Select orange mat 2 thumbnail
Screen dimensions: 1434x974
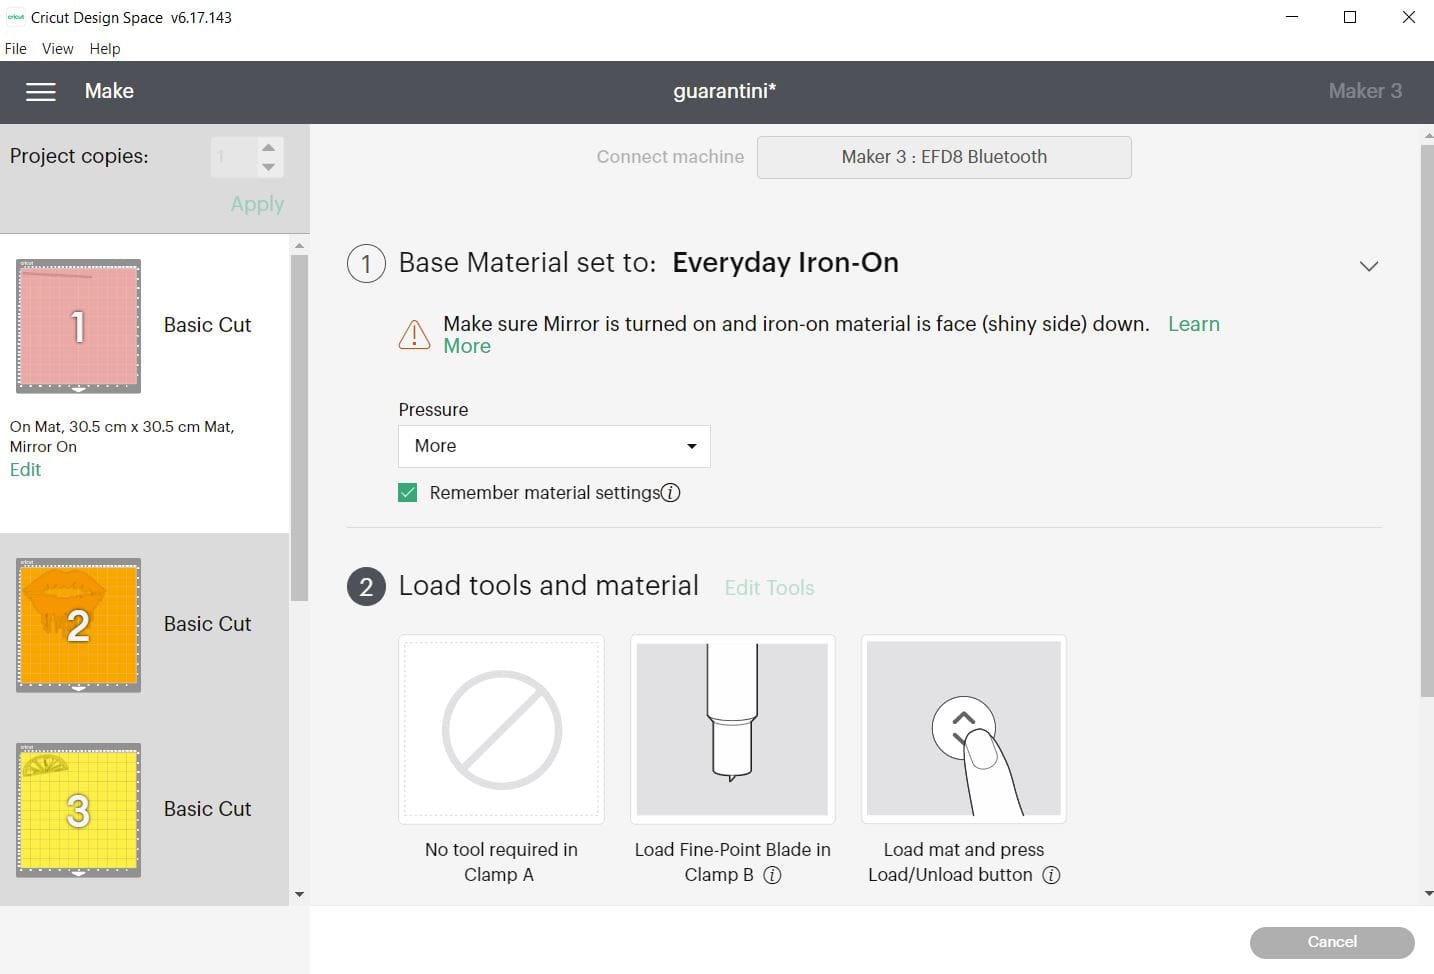(78, 625)
